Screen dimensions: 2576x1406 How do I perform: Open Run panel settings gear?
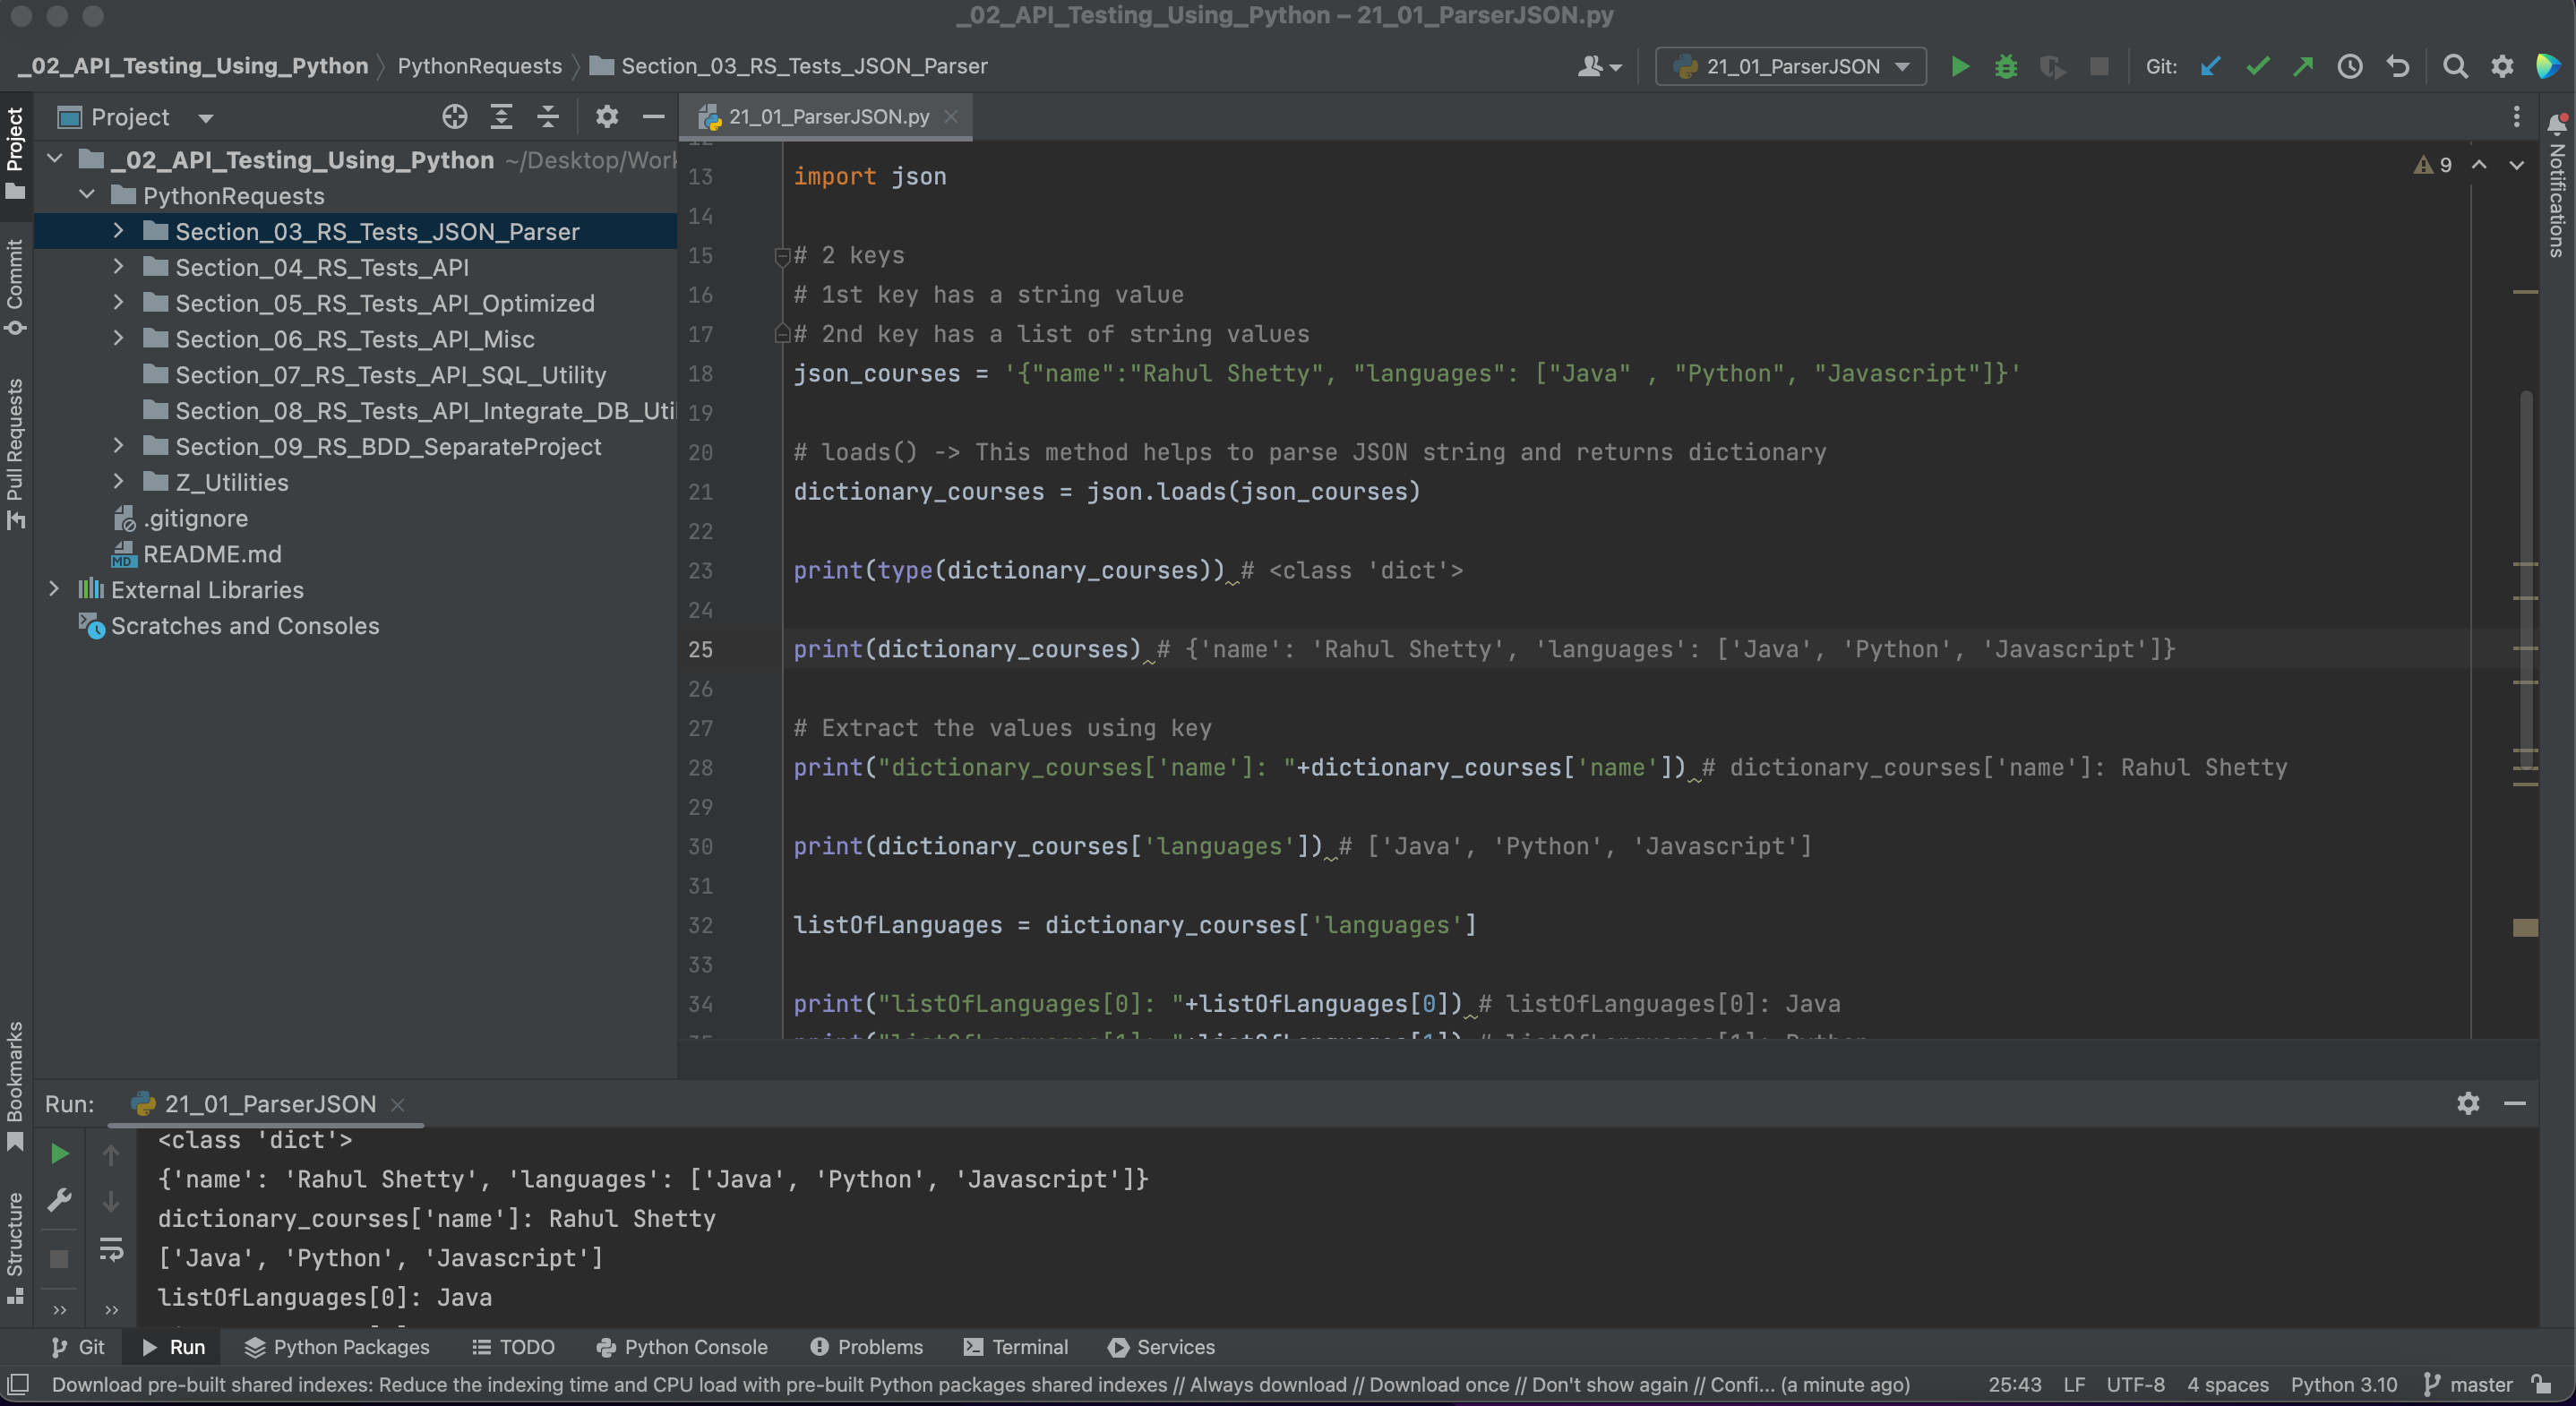[x=2468, y=1104]
